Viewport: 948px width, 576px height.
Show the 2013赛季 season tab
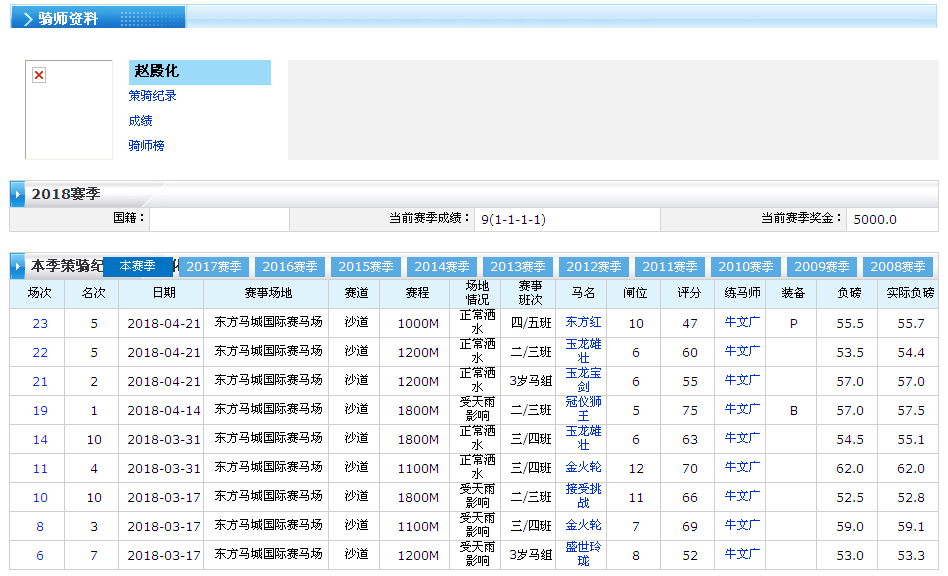coord(518,267)
